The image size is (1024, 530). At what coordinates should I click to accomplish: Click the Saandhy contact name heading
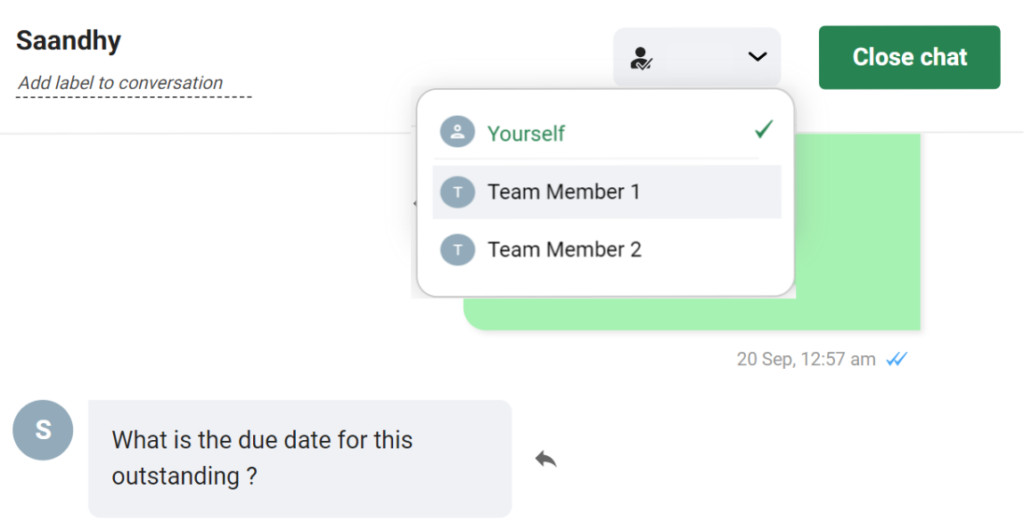(69, 40)
